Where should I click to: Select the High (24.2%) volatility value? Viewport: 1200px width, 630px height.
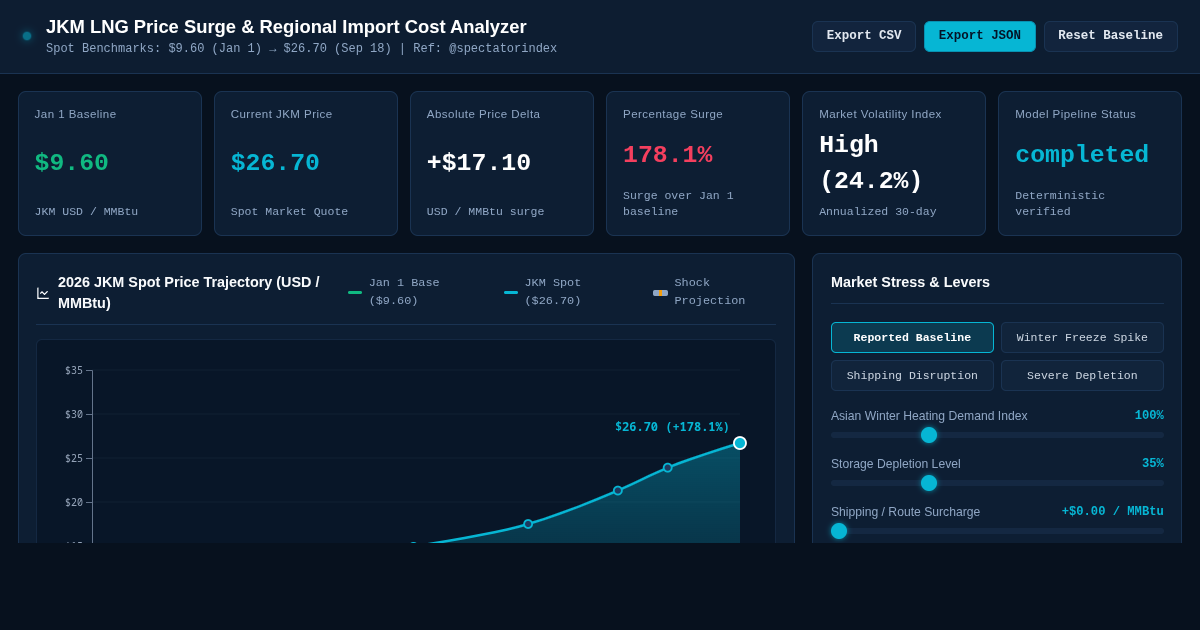pos(871,163)
